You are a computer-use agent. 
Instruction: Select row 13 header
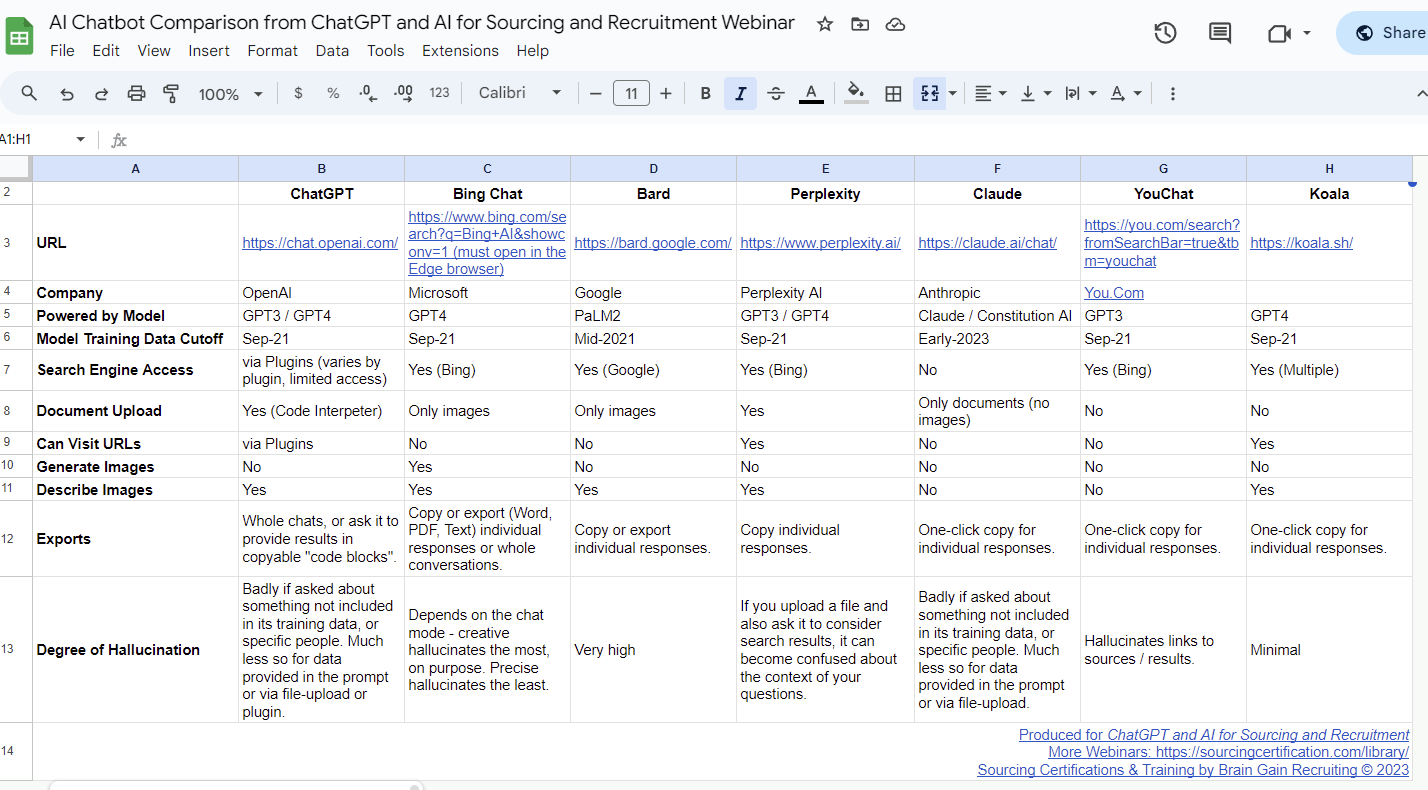coord(16,650)
